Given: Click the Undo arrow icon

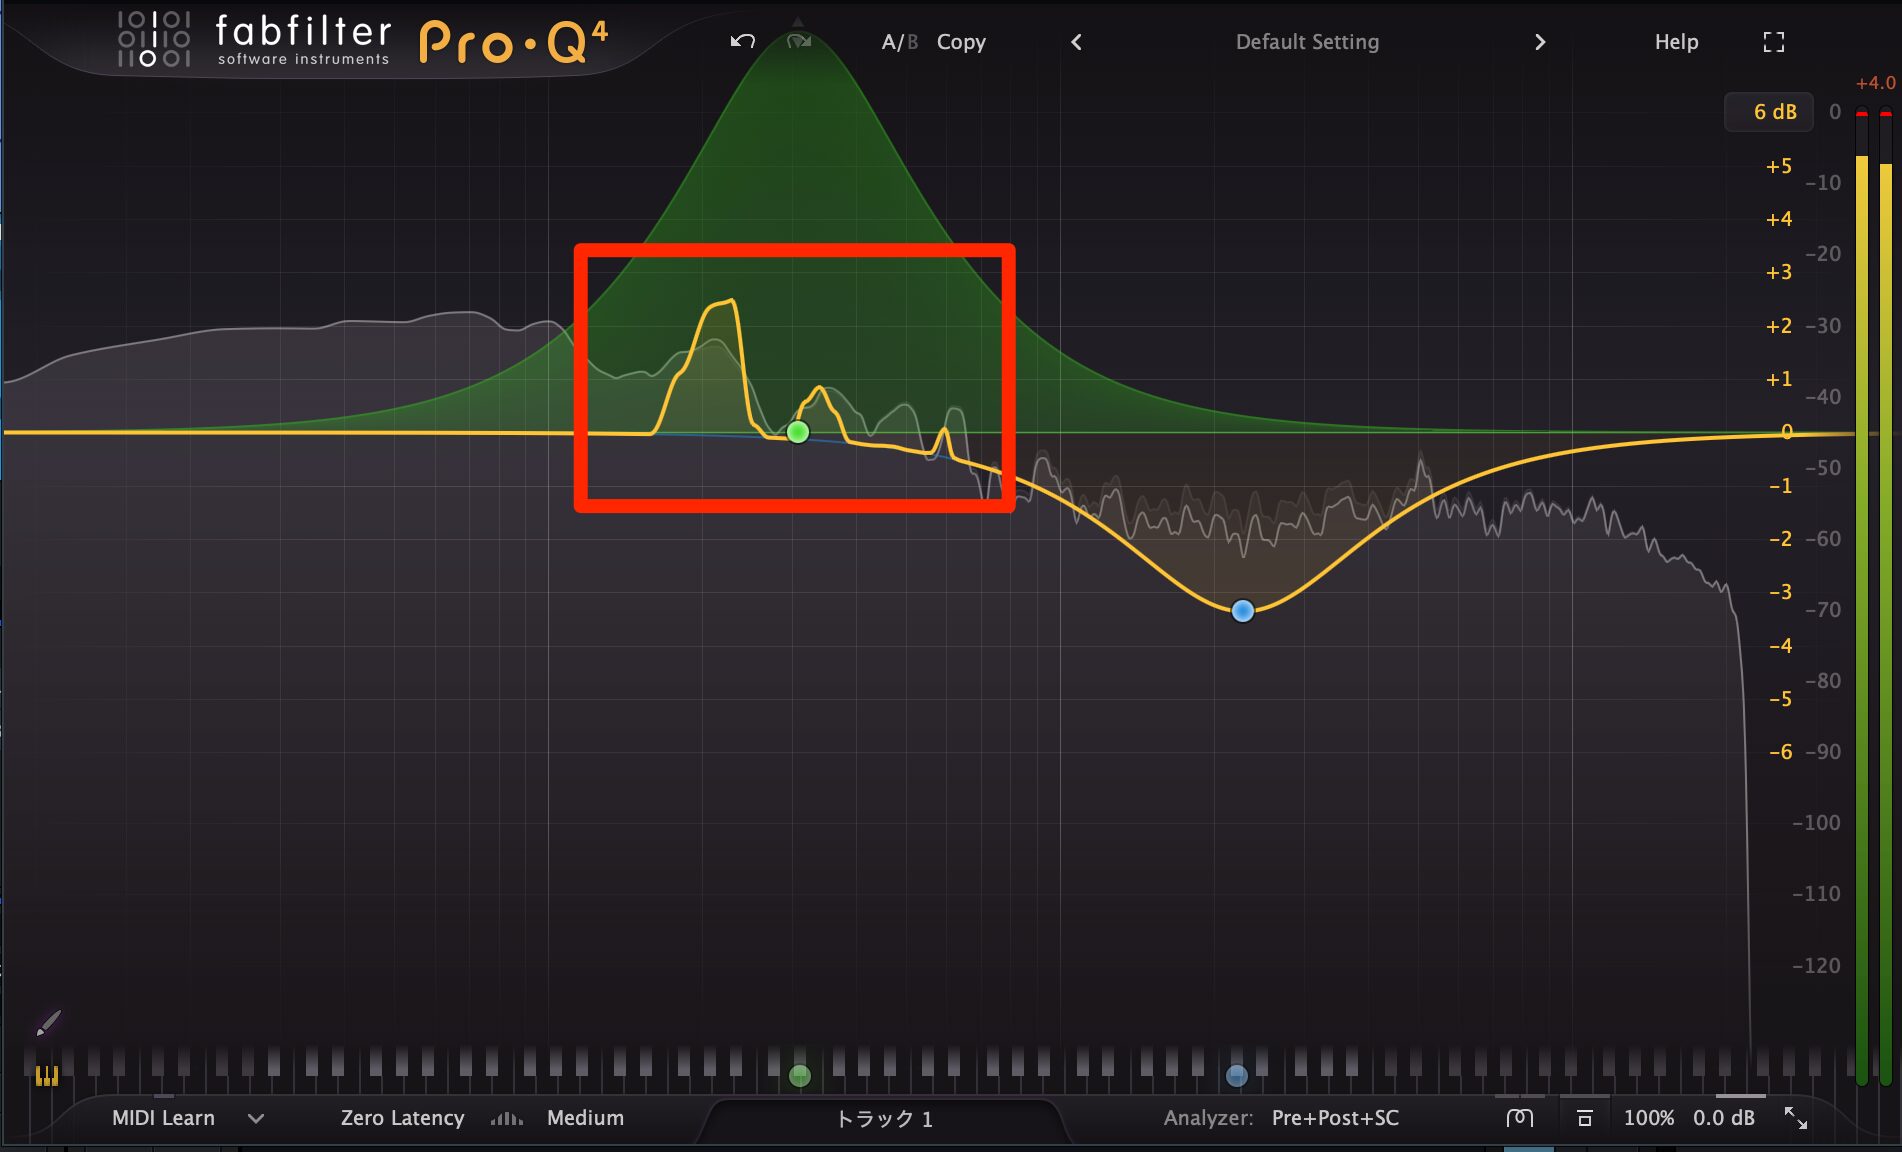Looking at the screenshot, I should 742,41.
